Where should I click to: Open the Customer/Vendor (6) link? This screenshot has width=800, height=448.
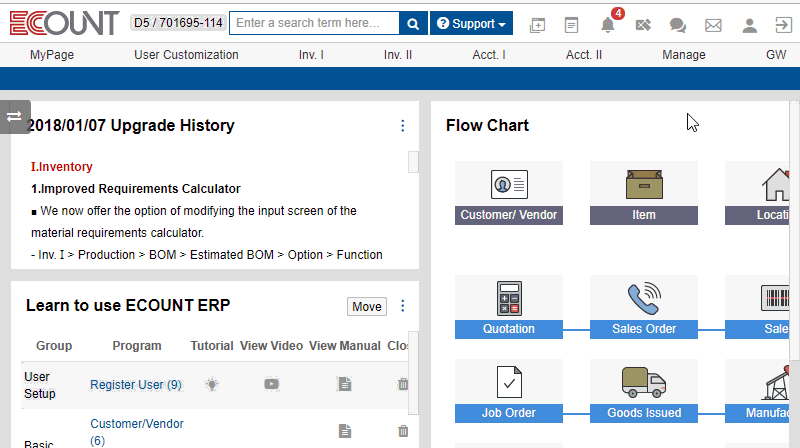137,432
